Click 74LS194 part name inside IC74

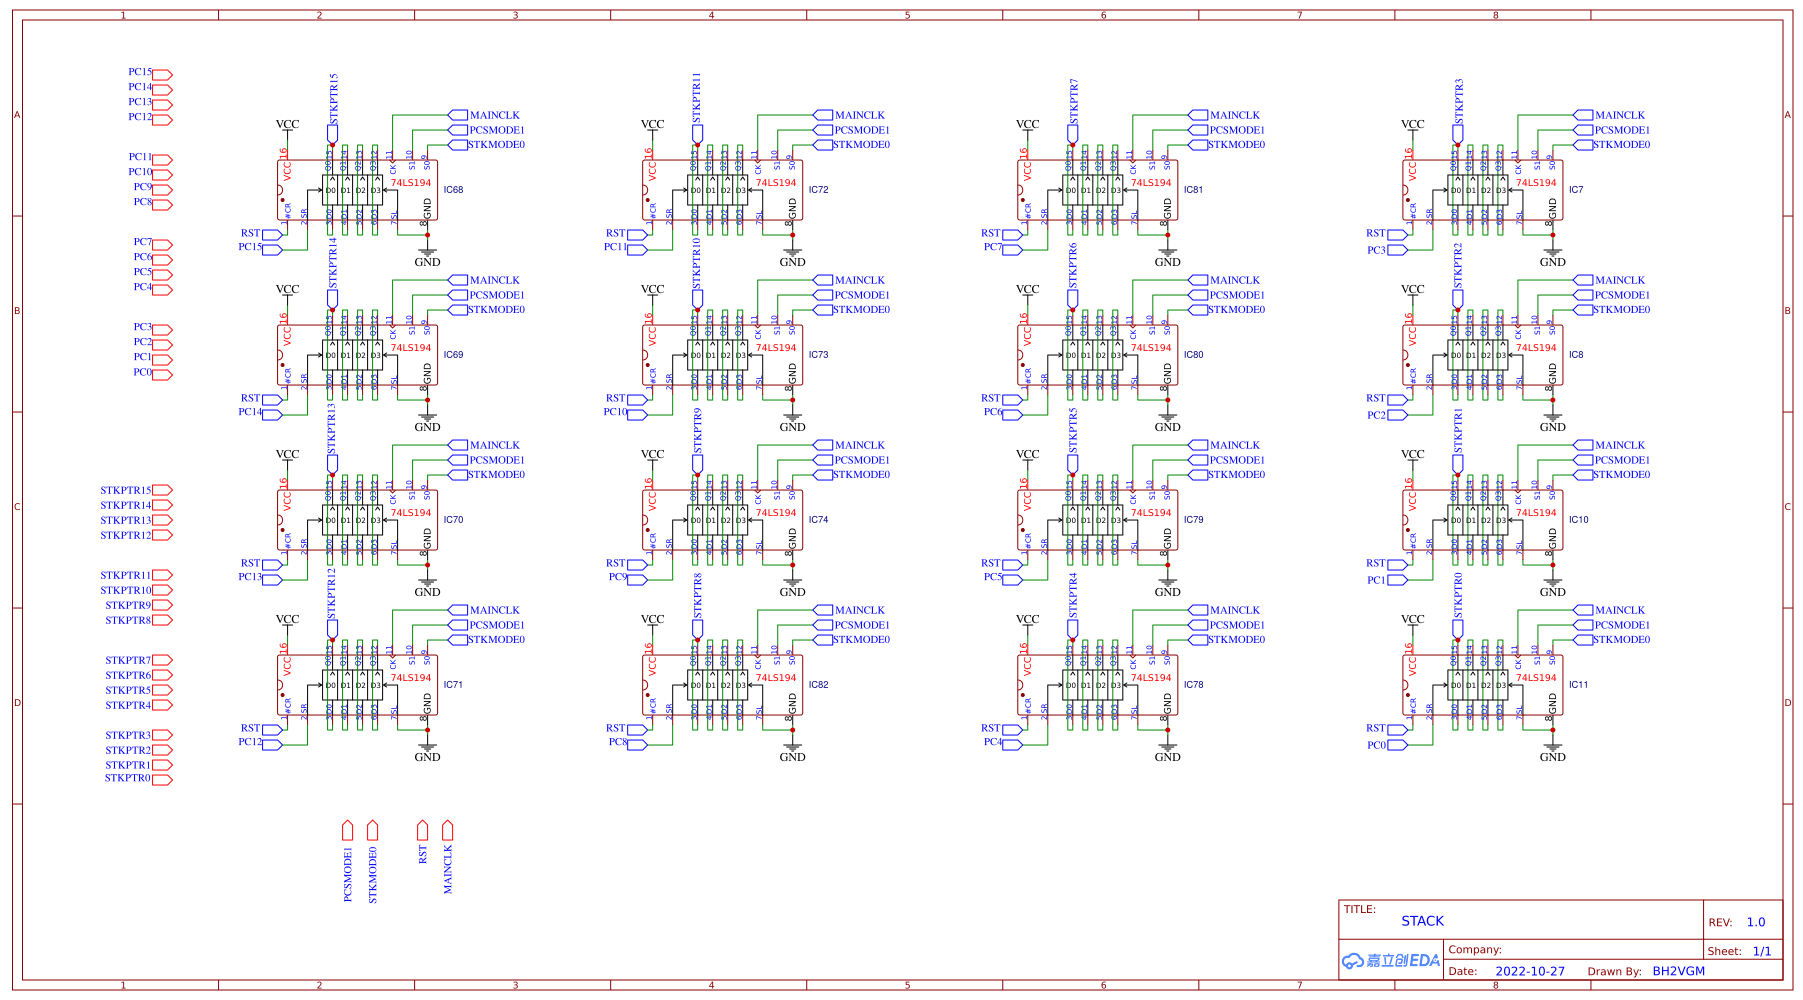776,513
